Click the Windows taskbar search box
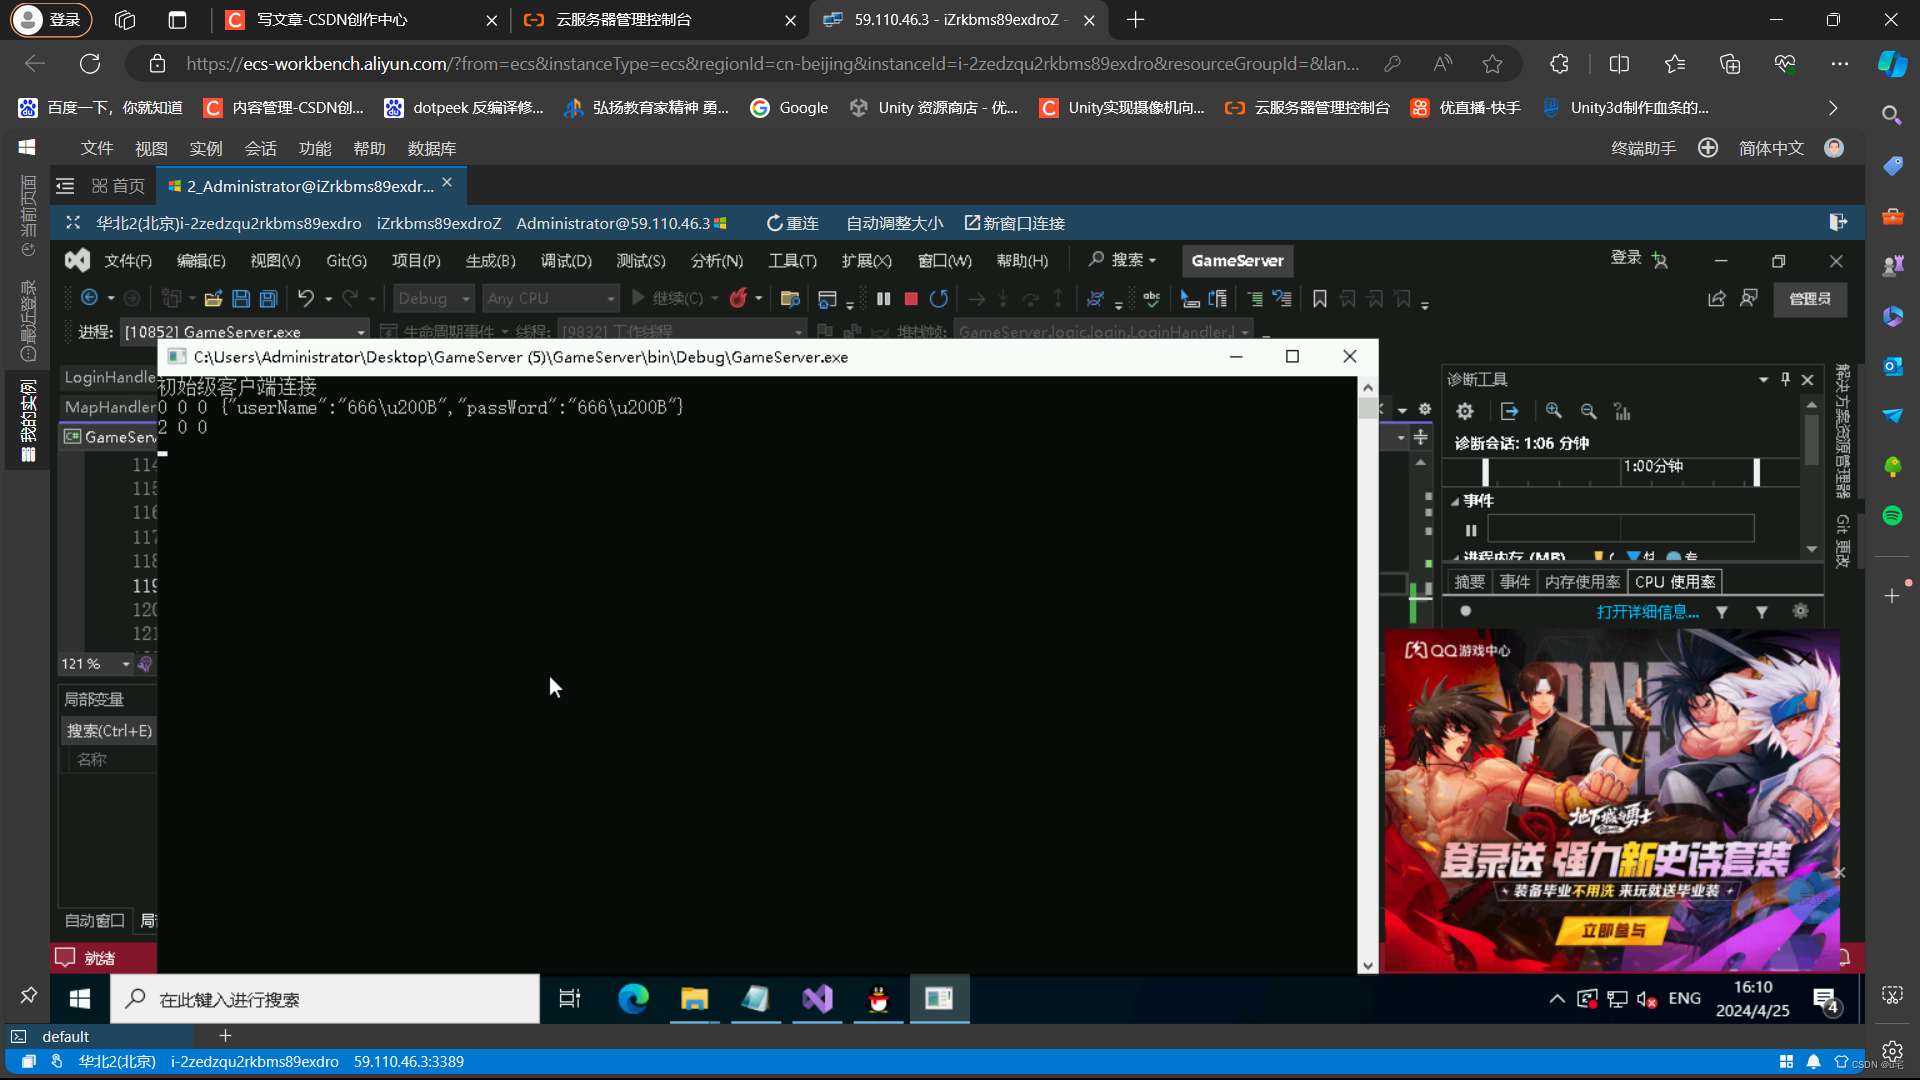 pyautogui.click(x=325, y=999)
